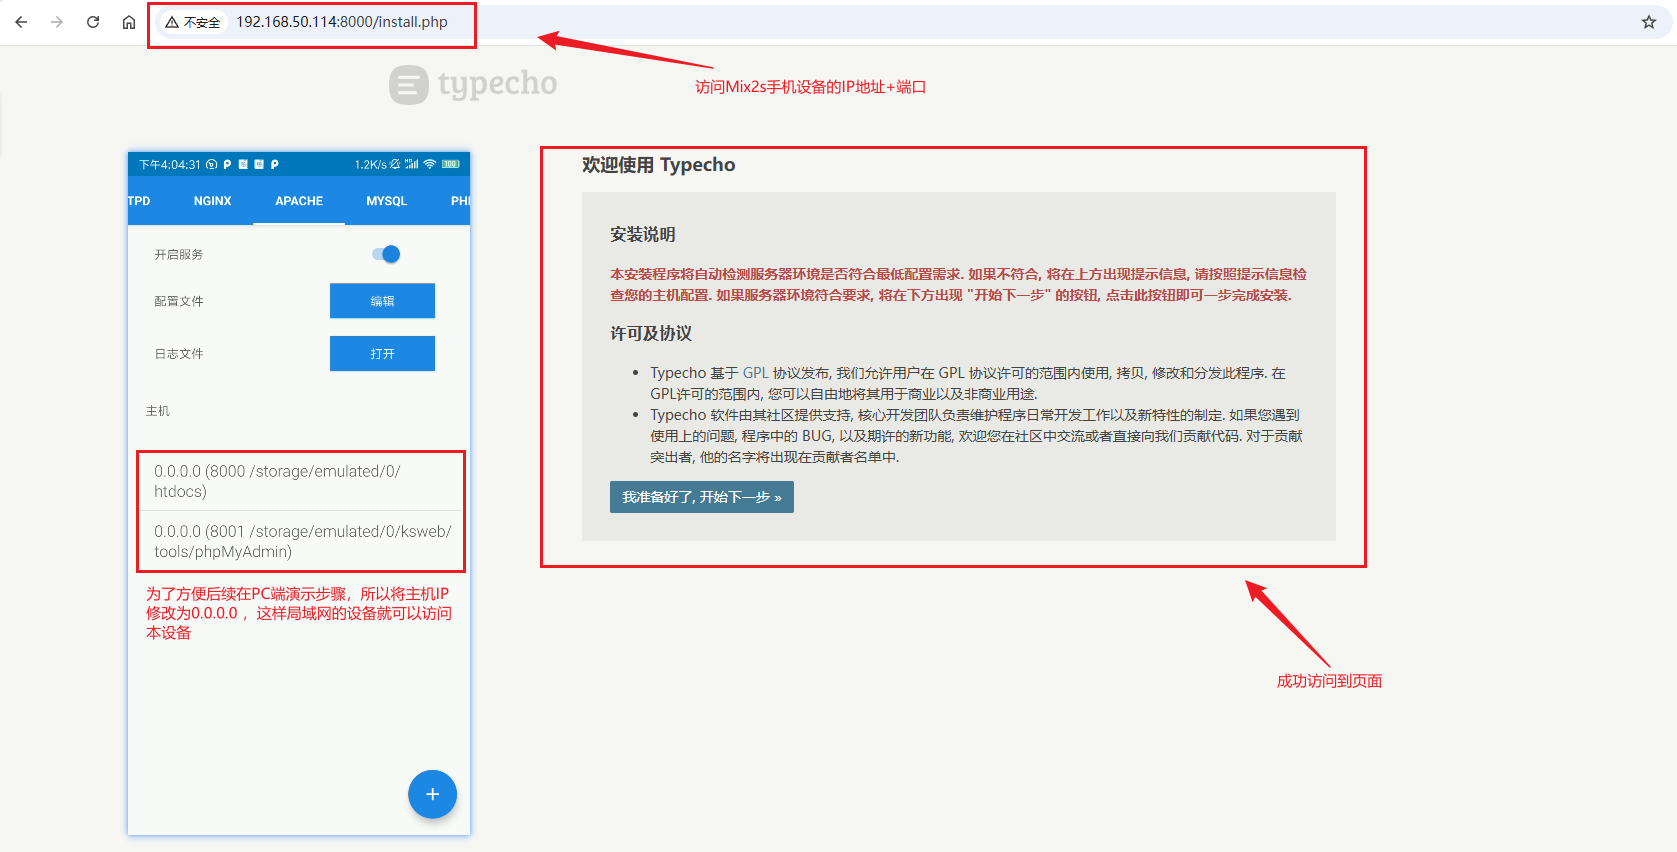Bookmark page with star icon
The width and height of the screenshot is (1677, 852).
pos(1649,22)
